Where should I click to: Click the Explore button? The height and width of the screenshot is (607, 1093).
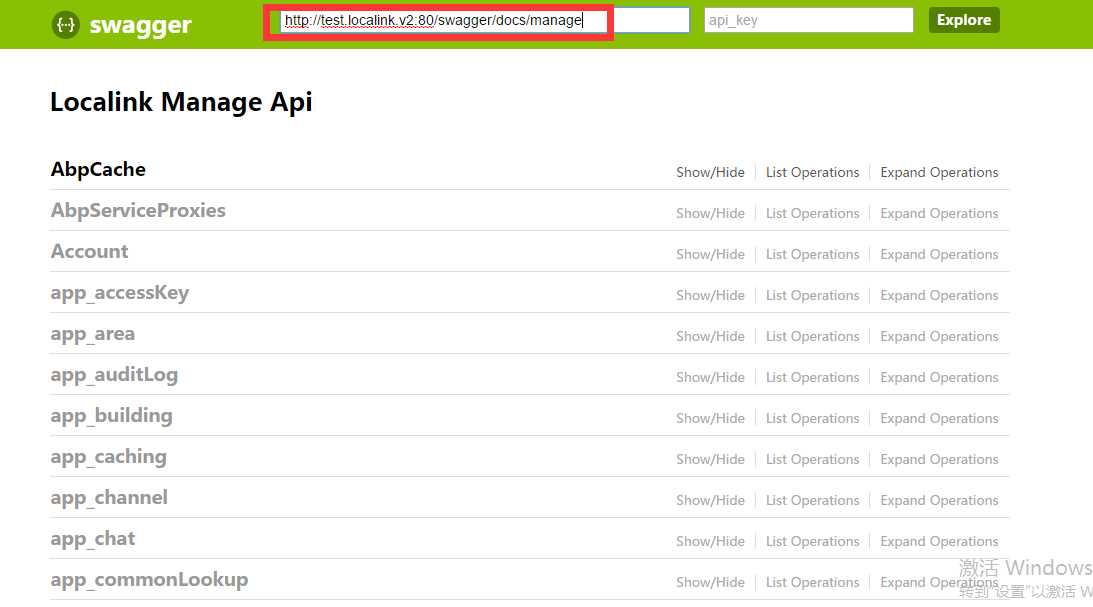click(x=964, y=20)
